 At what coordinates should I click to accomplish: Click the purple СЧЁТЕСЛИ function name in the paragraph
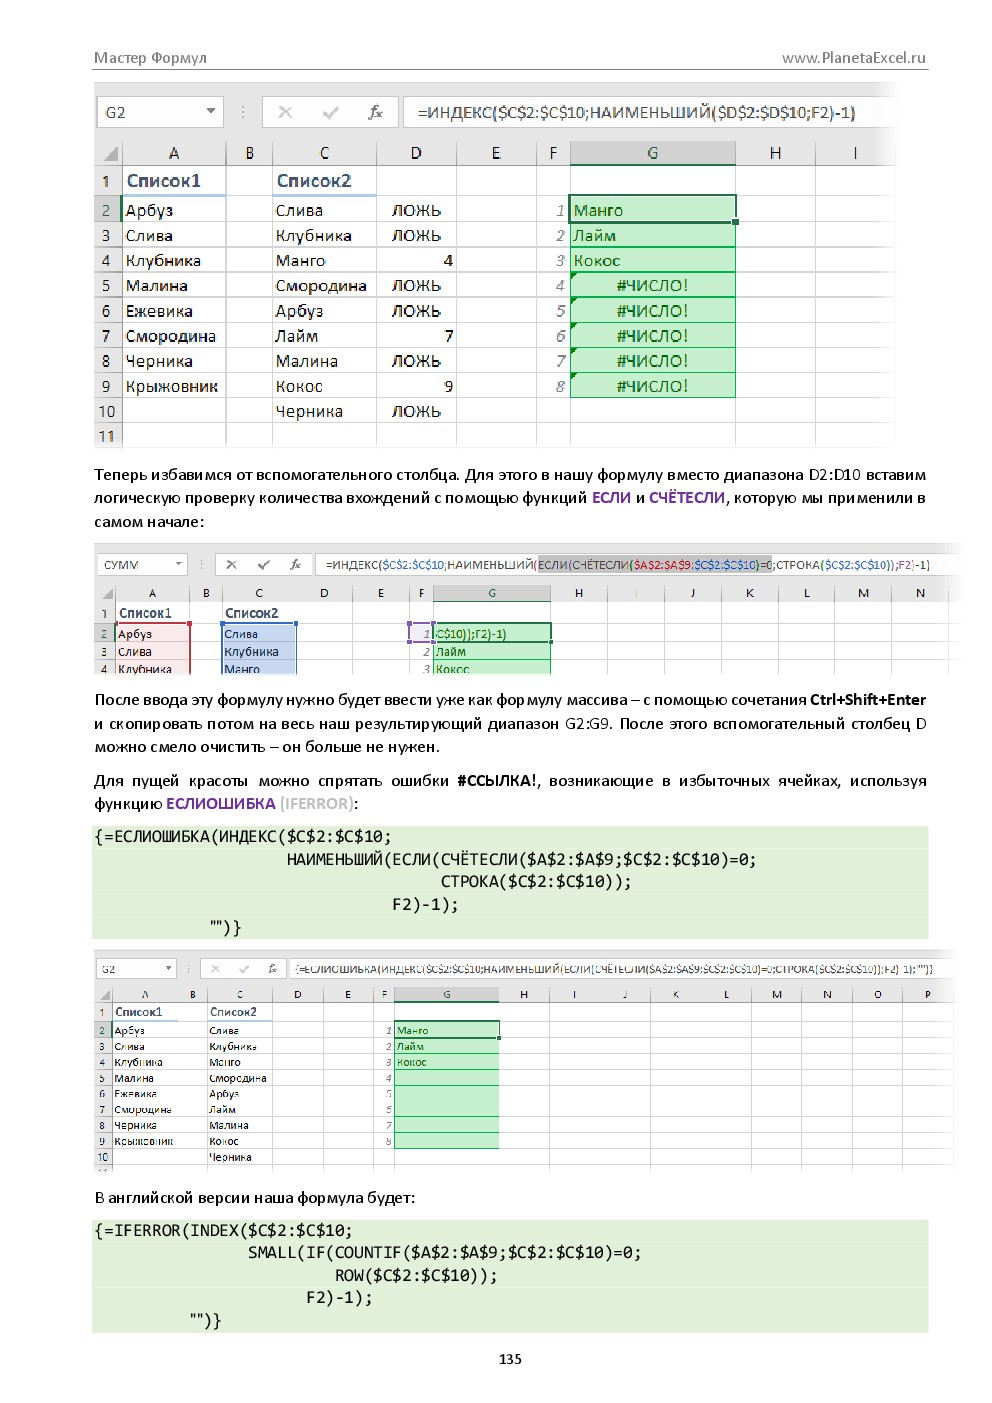(x=687, y=498)
